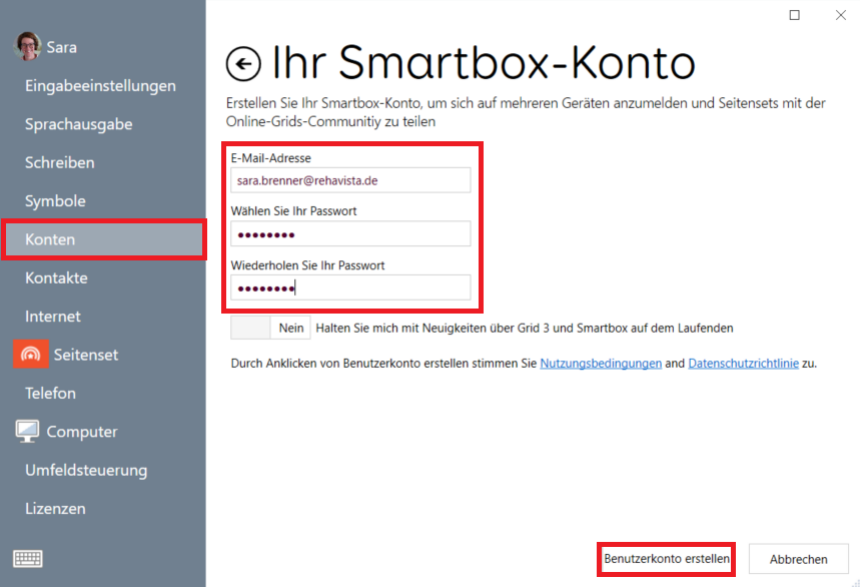Viewport: 860px width, 587px height.
Task: Open the Nutzungsbedingungen link
Action: click(x=601, y=363)
